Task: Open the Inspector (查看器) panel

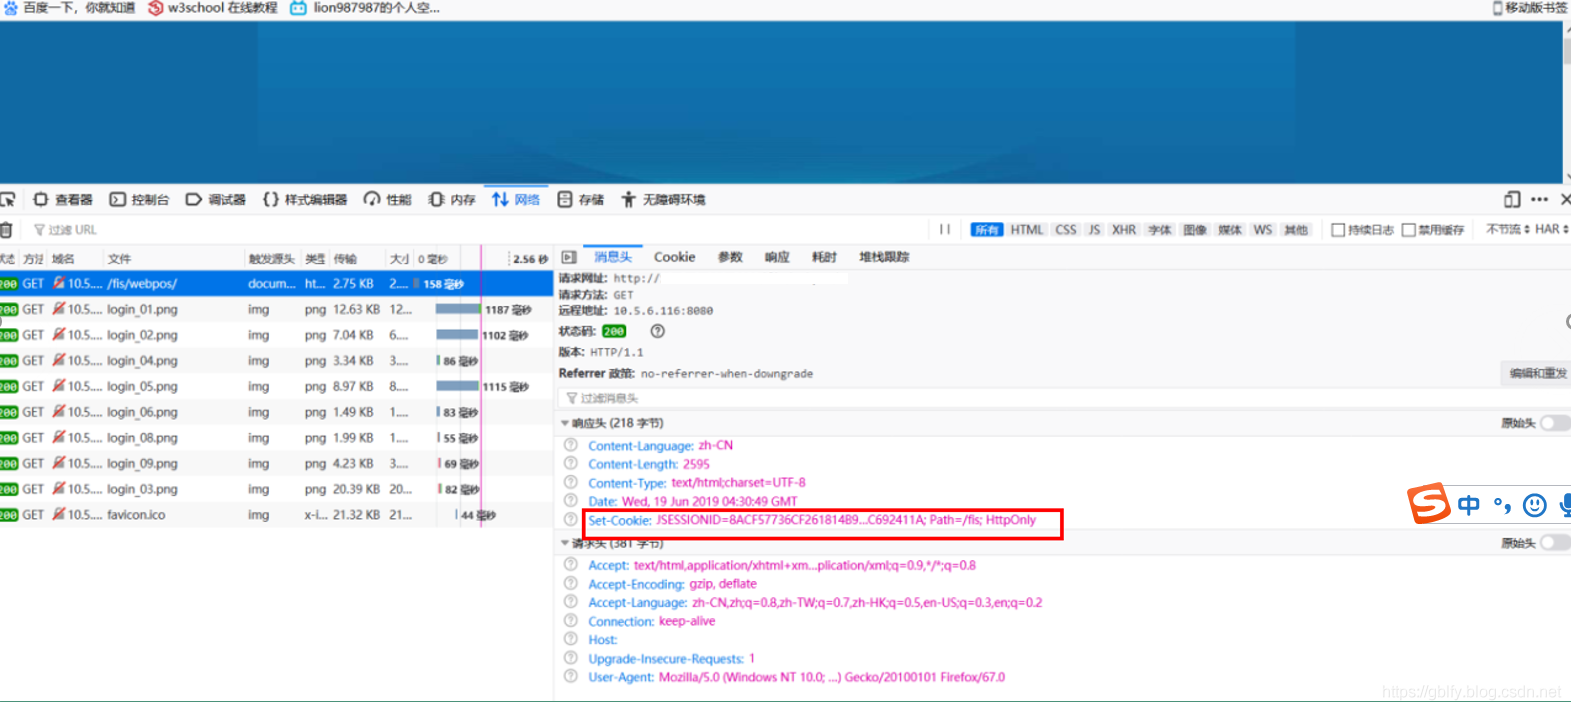Action: tap(63, 200)
